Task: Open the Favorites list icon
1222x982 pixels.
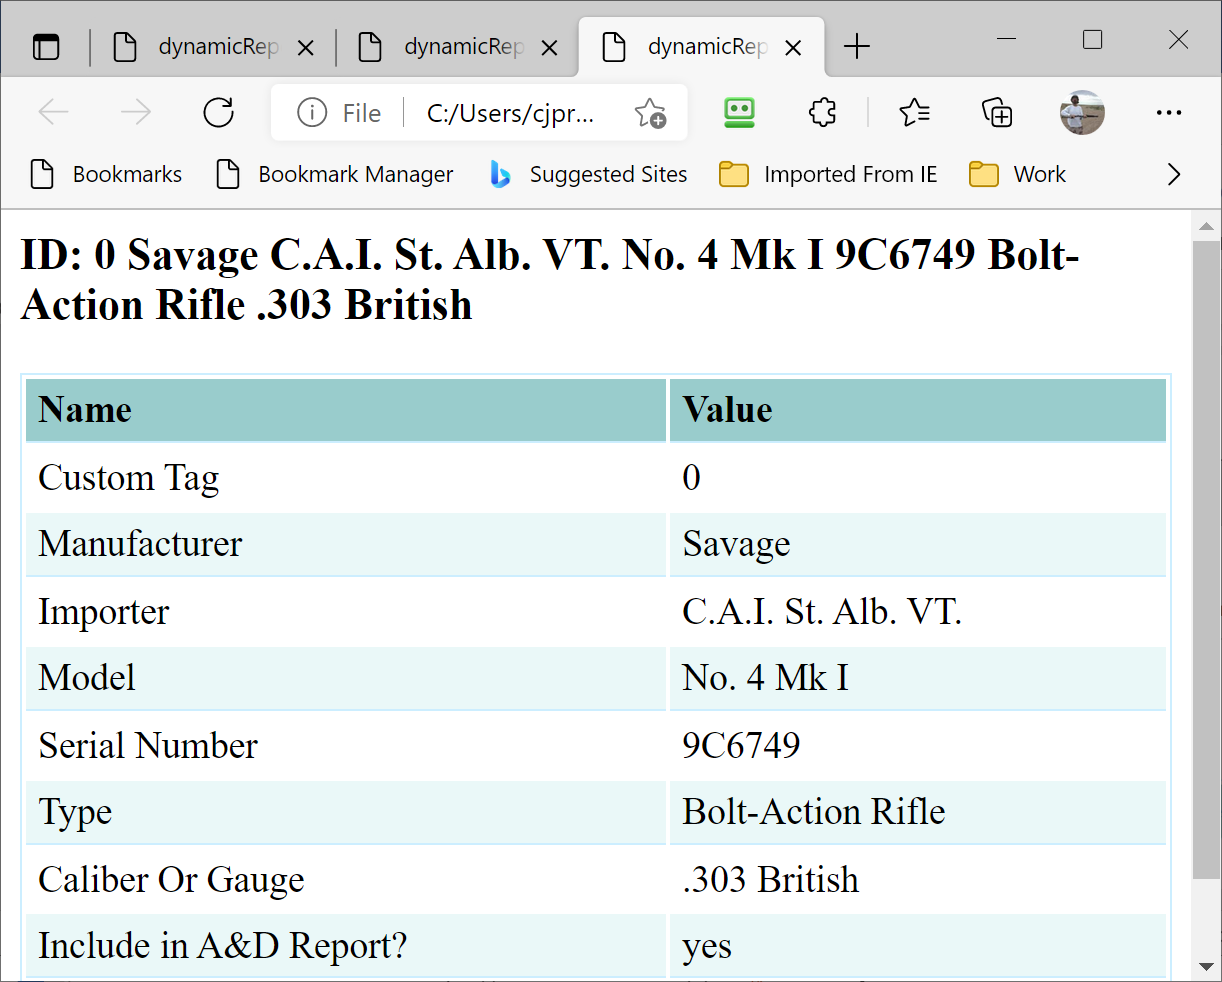Action: click(914, 112)
